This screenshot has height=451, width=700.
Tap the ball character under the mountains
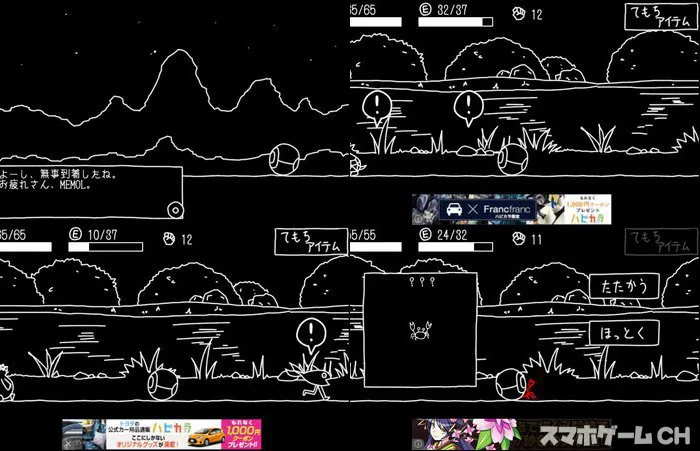[284, 159]
